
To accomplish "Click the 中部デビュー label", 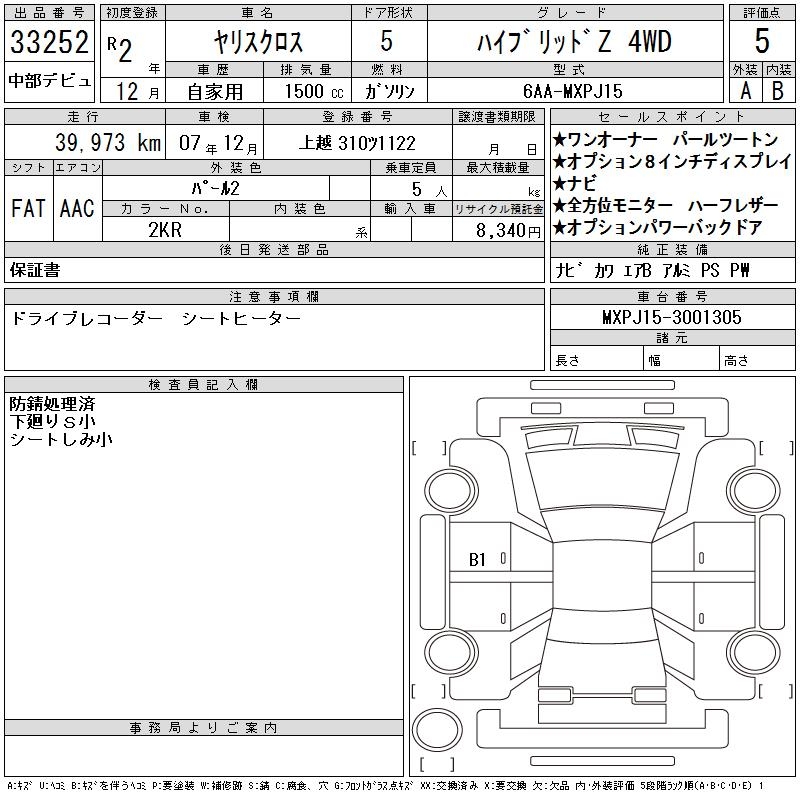I will coord(49,80).
